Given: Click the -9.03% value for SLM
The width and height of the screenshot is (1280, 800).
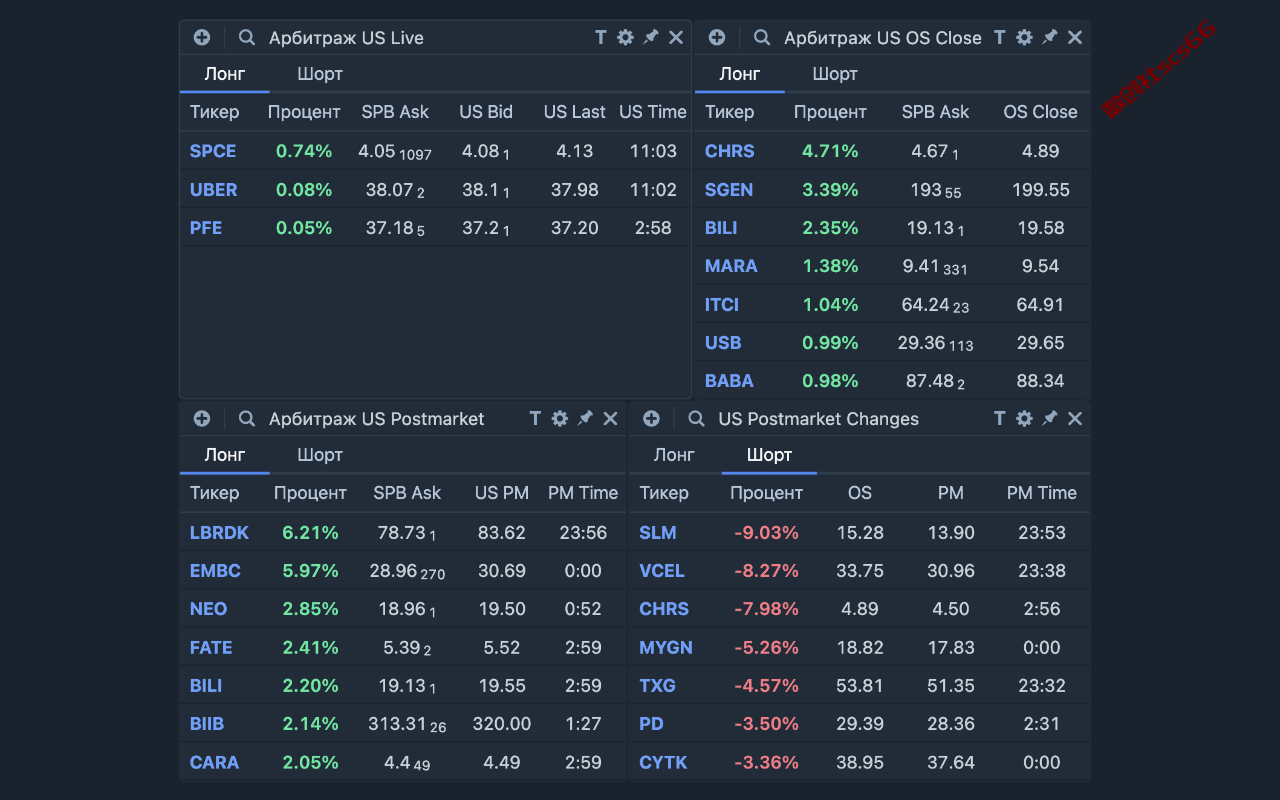Looking at the screenshot, I should coord(766,533).
